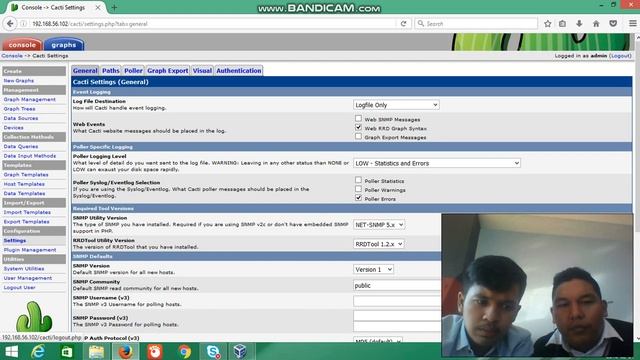Open User Management in the sidebar
The height and width of the screenshot is (360, 640).
(x=28, y=278)
